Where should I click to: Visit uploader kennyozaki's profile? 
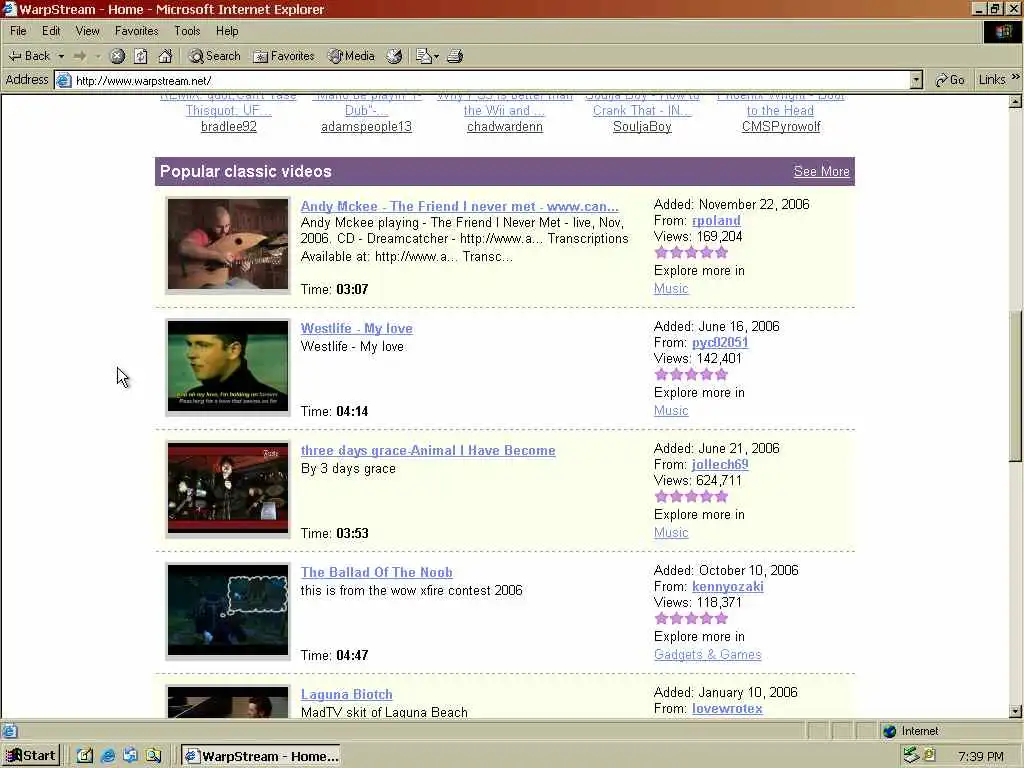[728, 586]
